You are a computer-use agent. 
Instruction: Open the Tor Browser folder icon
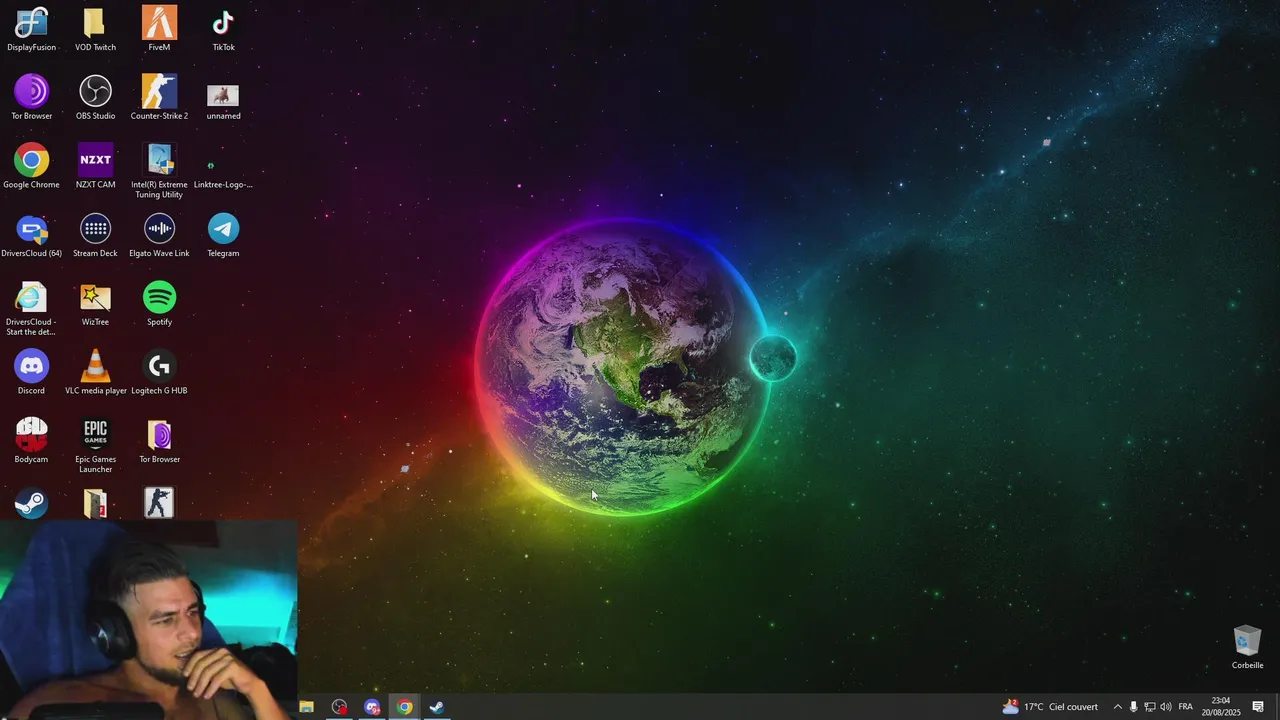[x=159, y=442]
